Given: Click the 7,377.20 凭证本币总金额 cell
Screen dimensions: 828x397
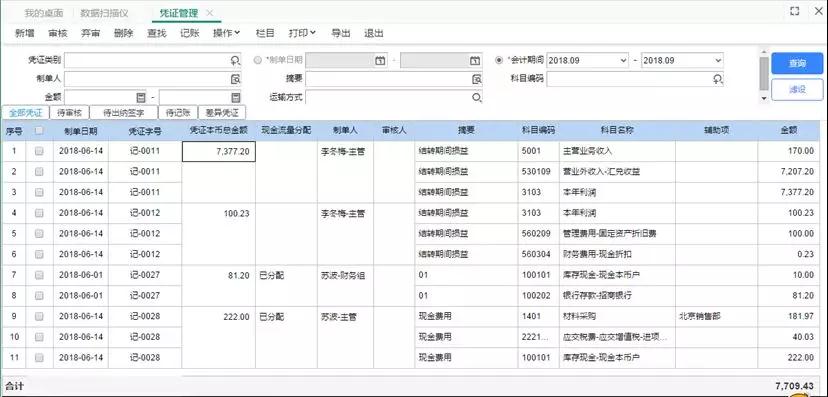Looking at the screenshot, I should (219, 151).
